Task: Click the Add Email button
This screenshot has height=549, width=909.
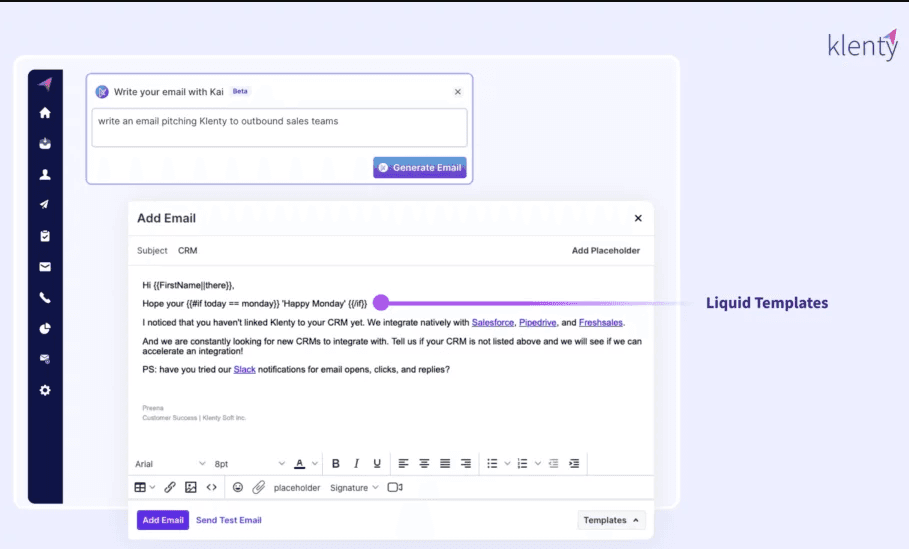Action: (x=163, y=520)
